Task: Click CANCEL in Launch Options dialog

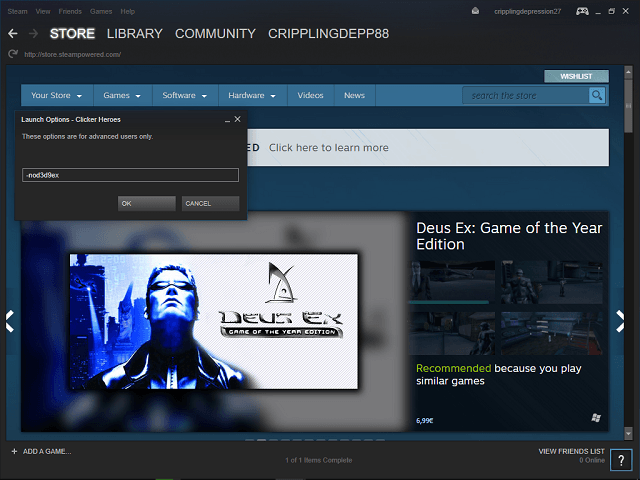Action: [x=210, y=203]
